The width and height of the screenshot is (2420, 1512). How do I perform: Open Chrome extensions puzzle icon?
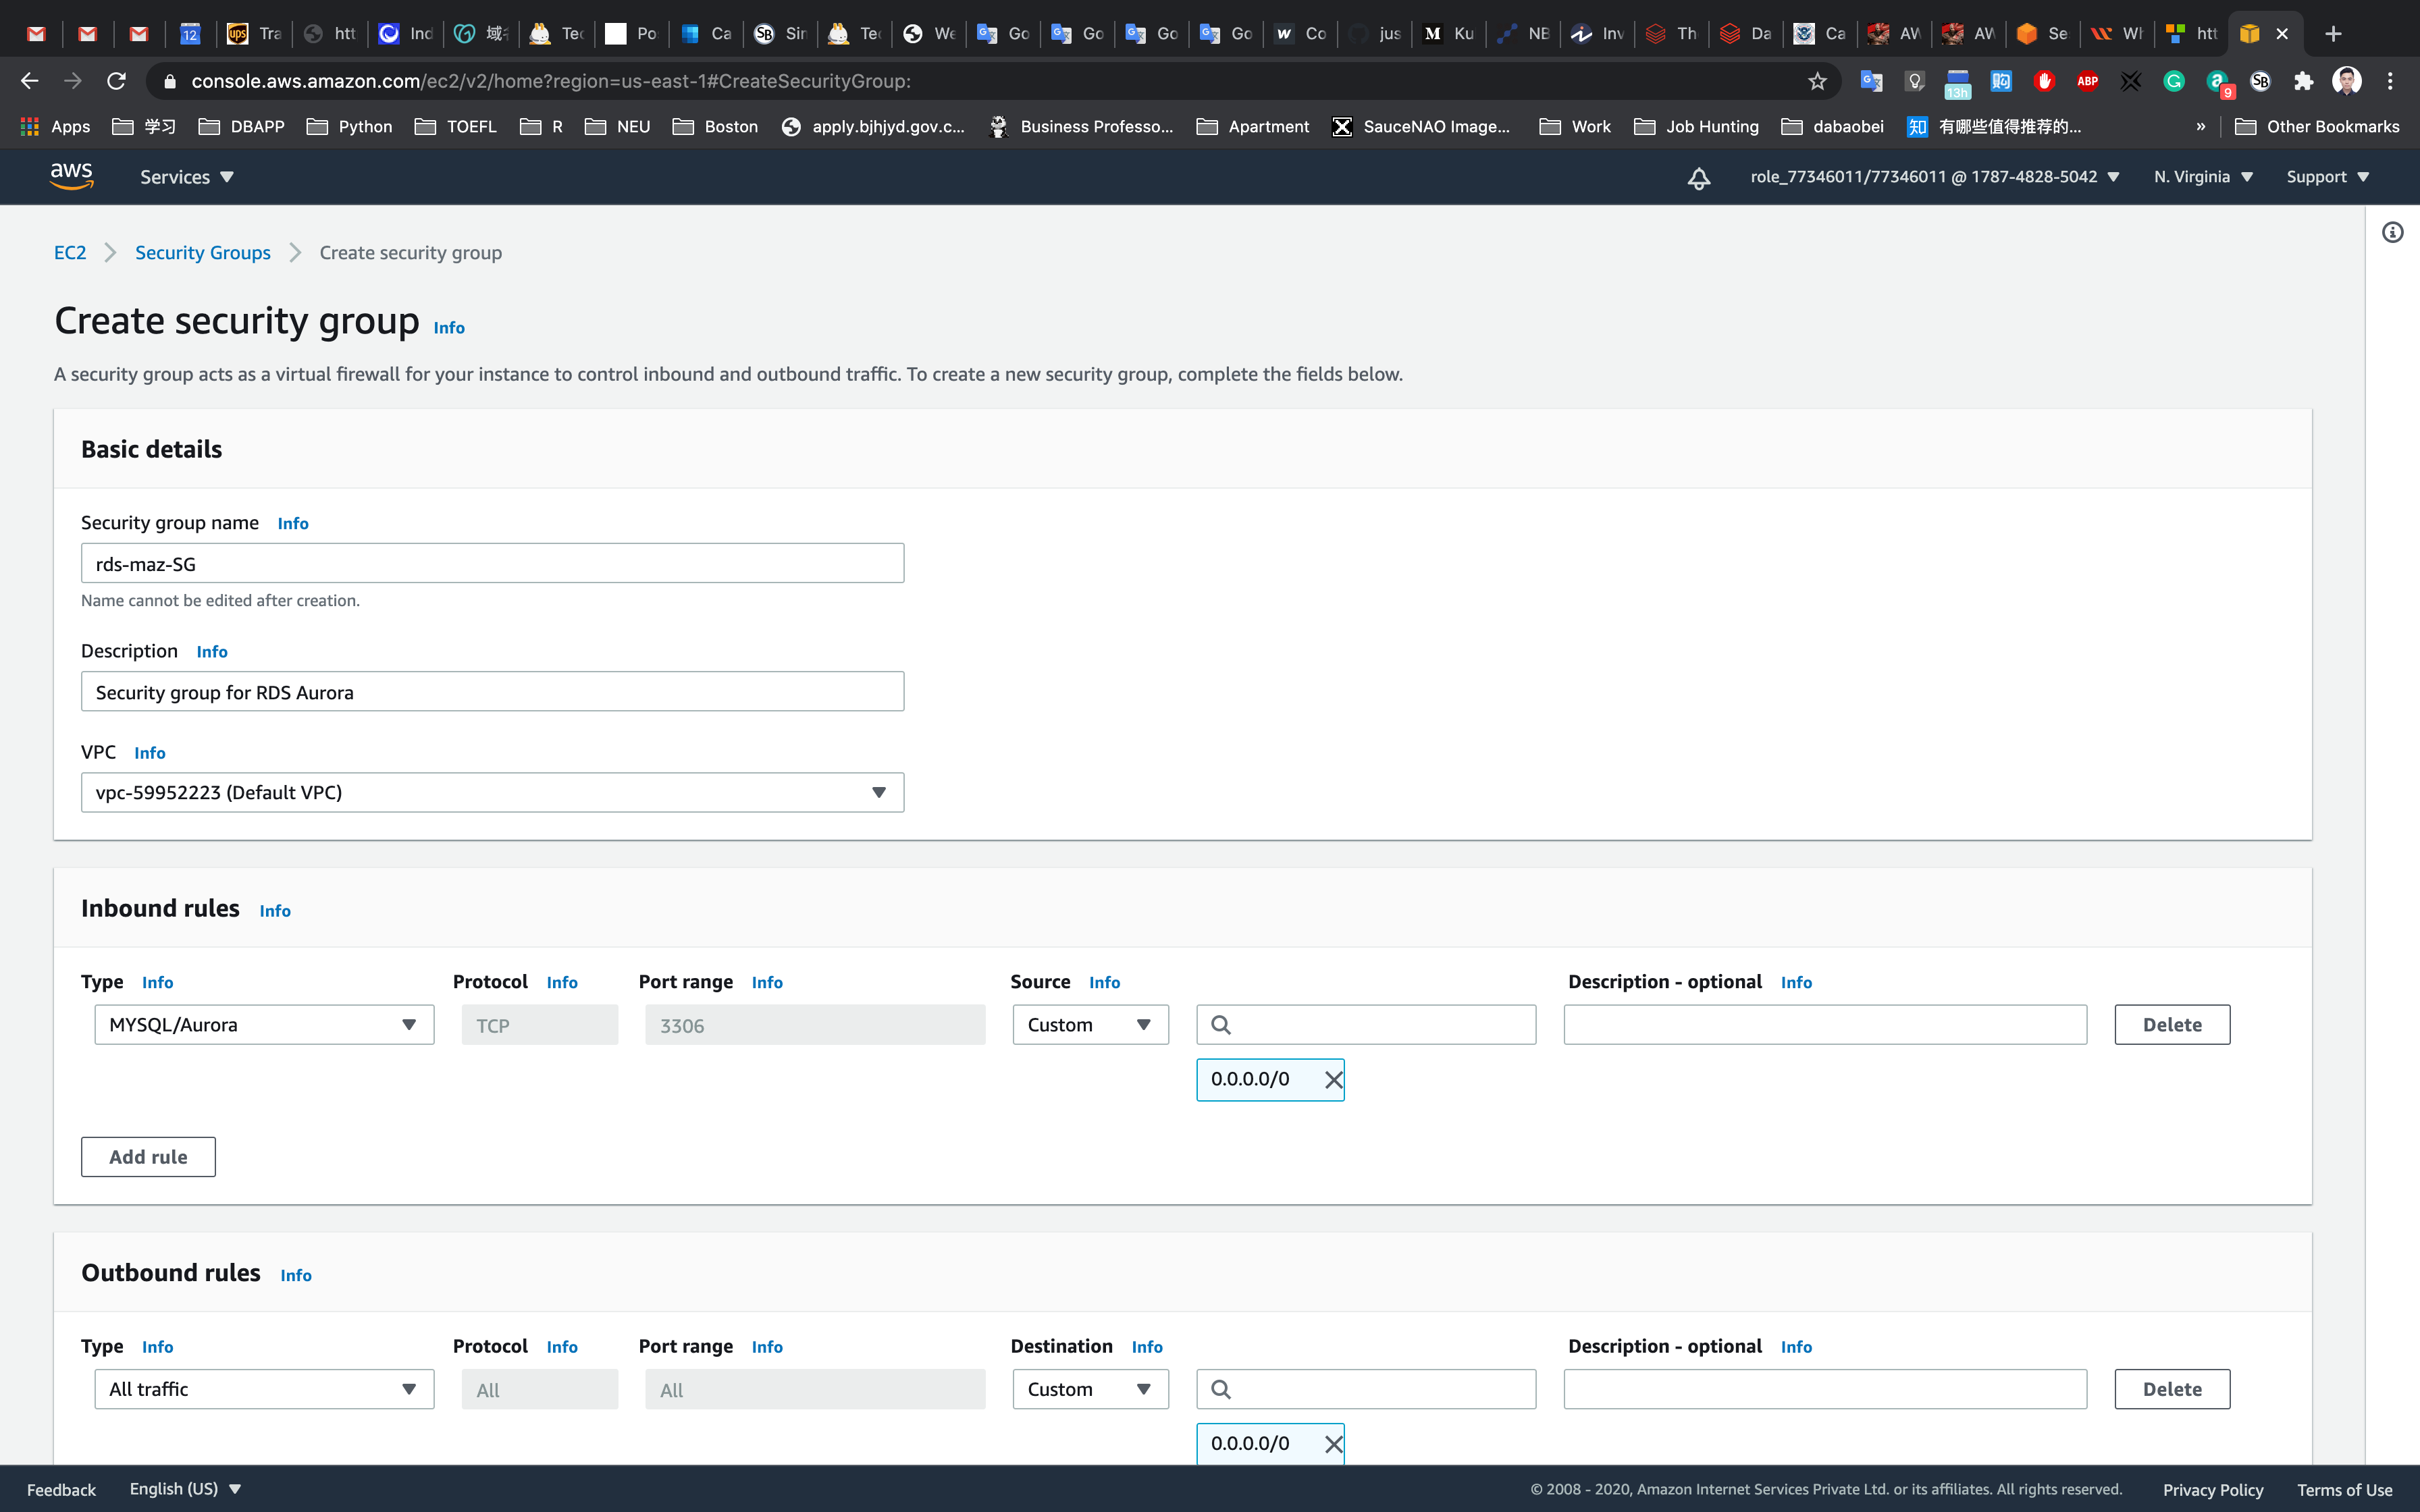[x=2304, y=81]
